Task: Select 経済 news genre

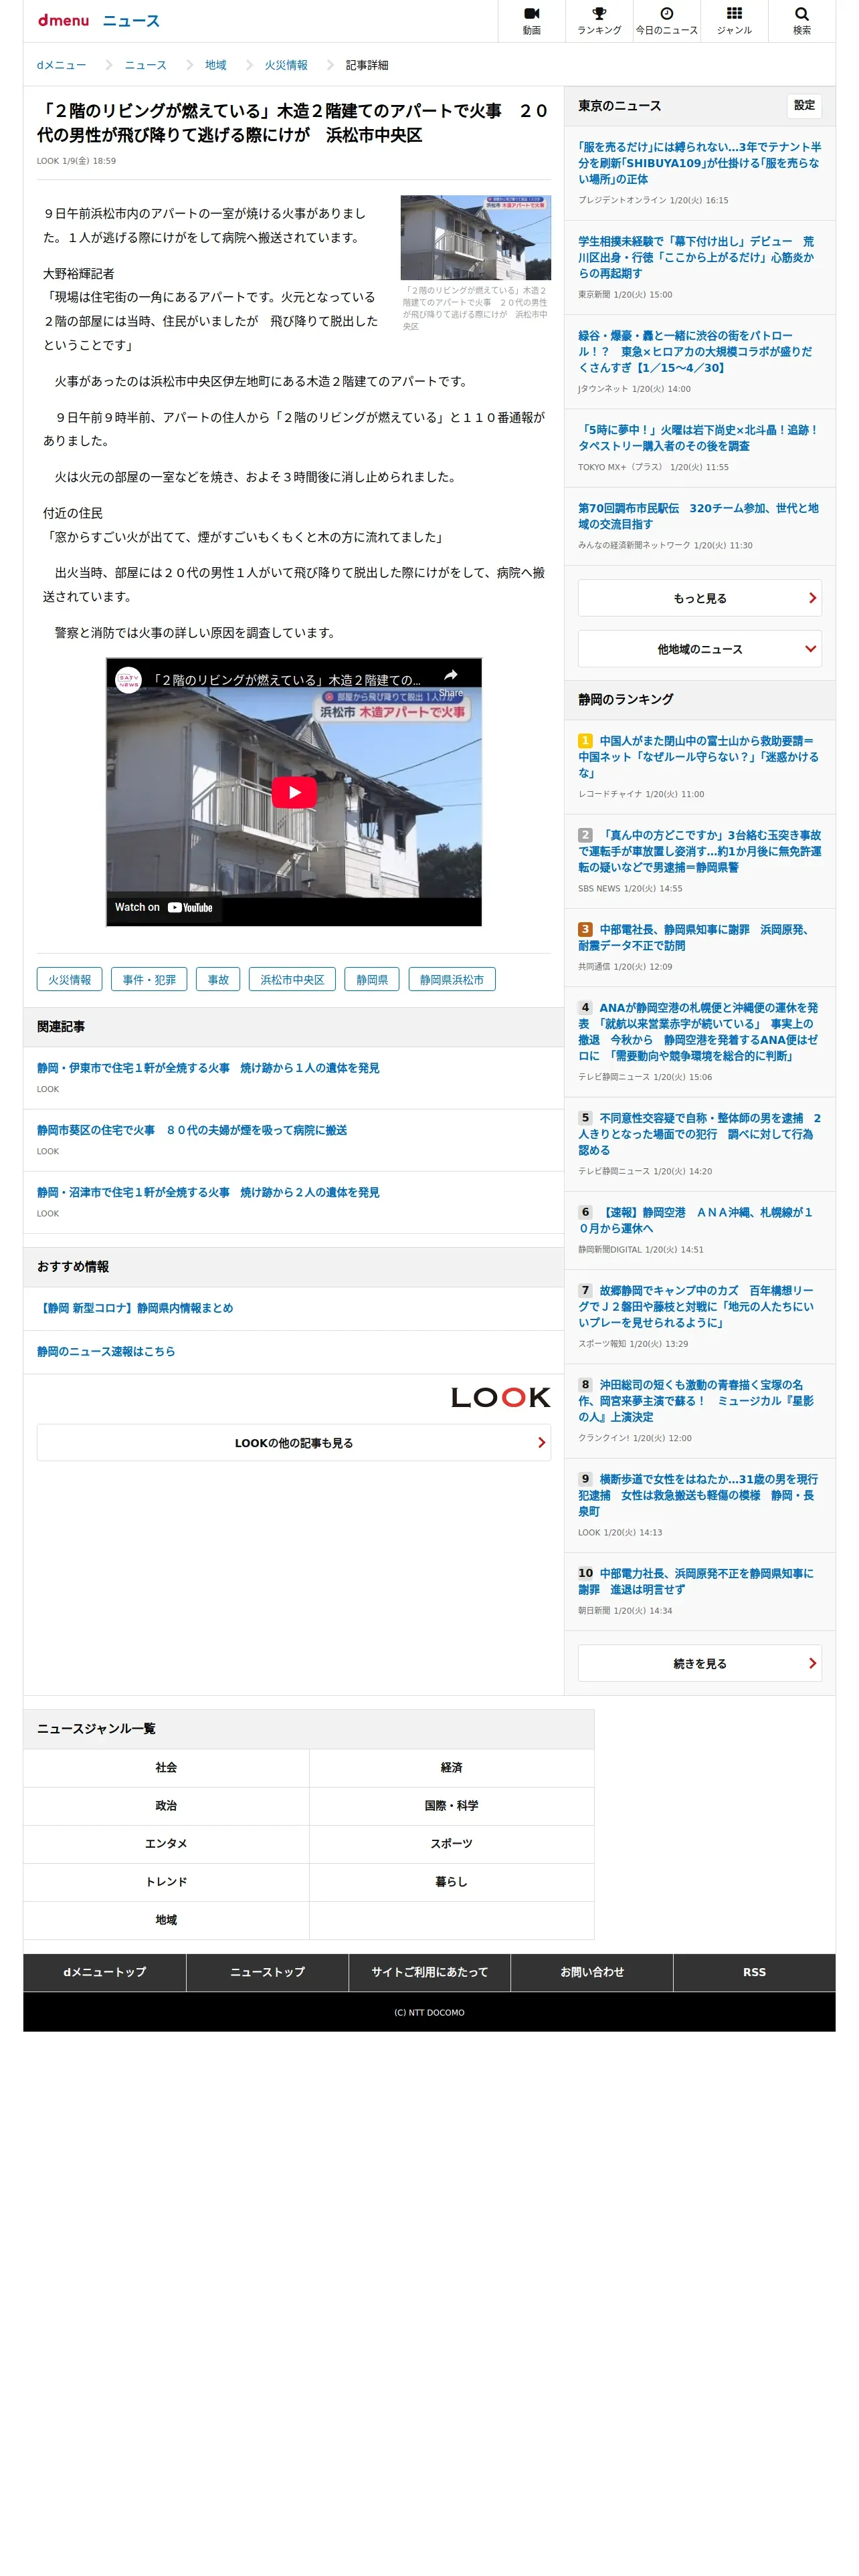Action: [451, 1767]
